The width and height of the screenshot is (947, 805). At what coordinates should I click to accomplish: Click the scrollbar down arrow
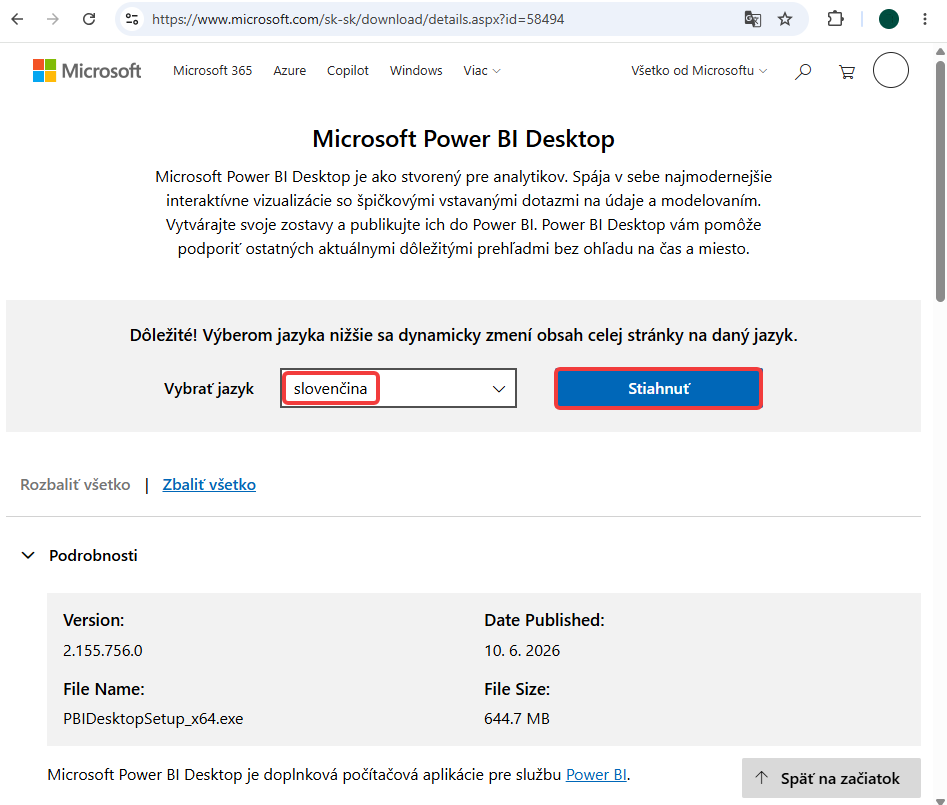[940, 800]
